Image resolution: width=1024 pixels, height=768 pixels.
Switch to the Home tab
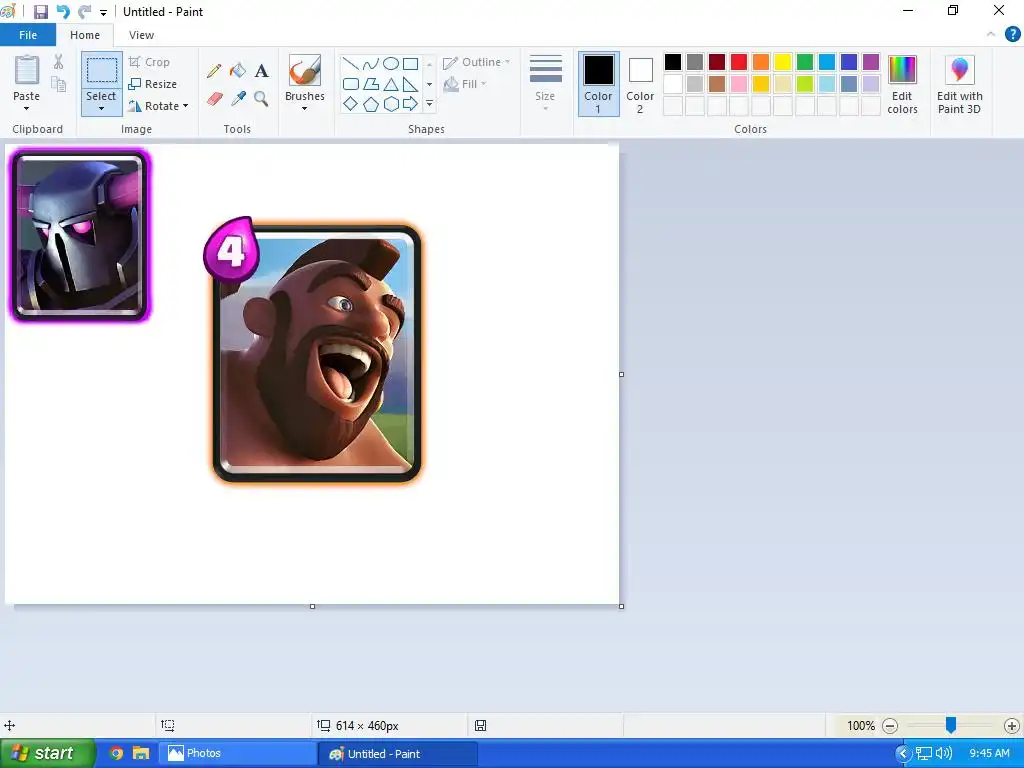point(85,35)
